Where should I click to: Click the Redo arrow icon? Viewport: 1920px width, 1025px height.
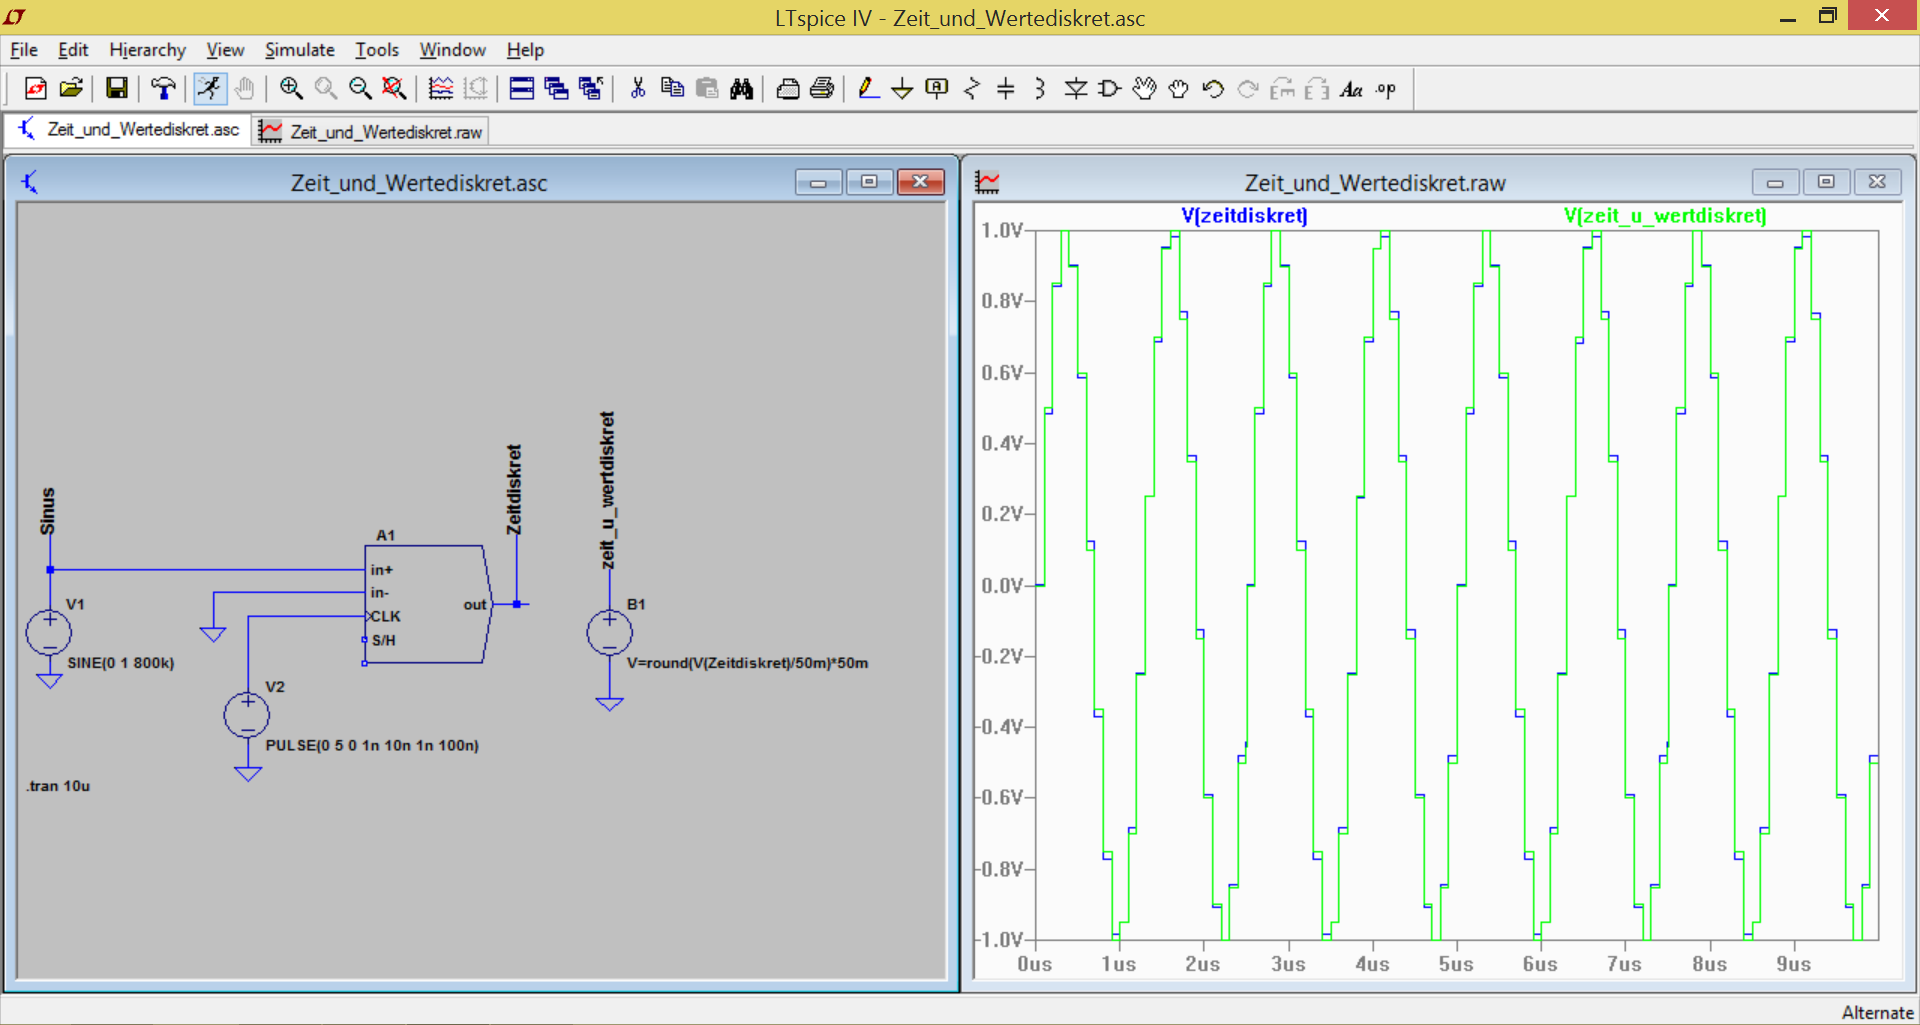click(1248, 89)
